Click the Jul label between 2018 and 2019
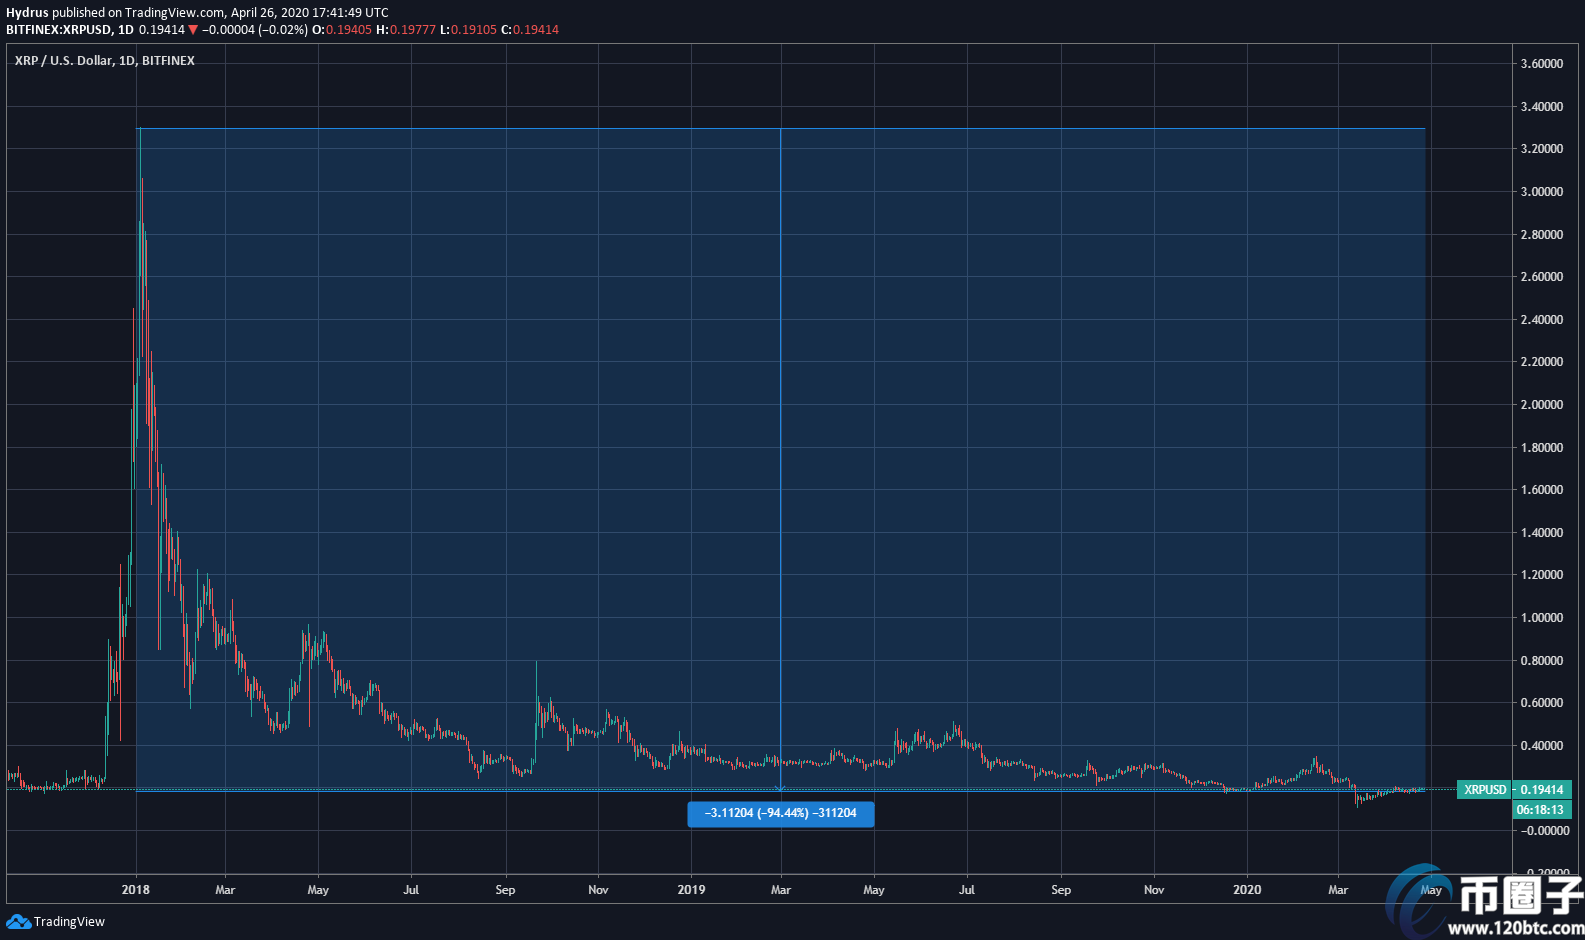Viewport: 1585px width, 940px height. click(411, 890)
